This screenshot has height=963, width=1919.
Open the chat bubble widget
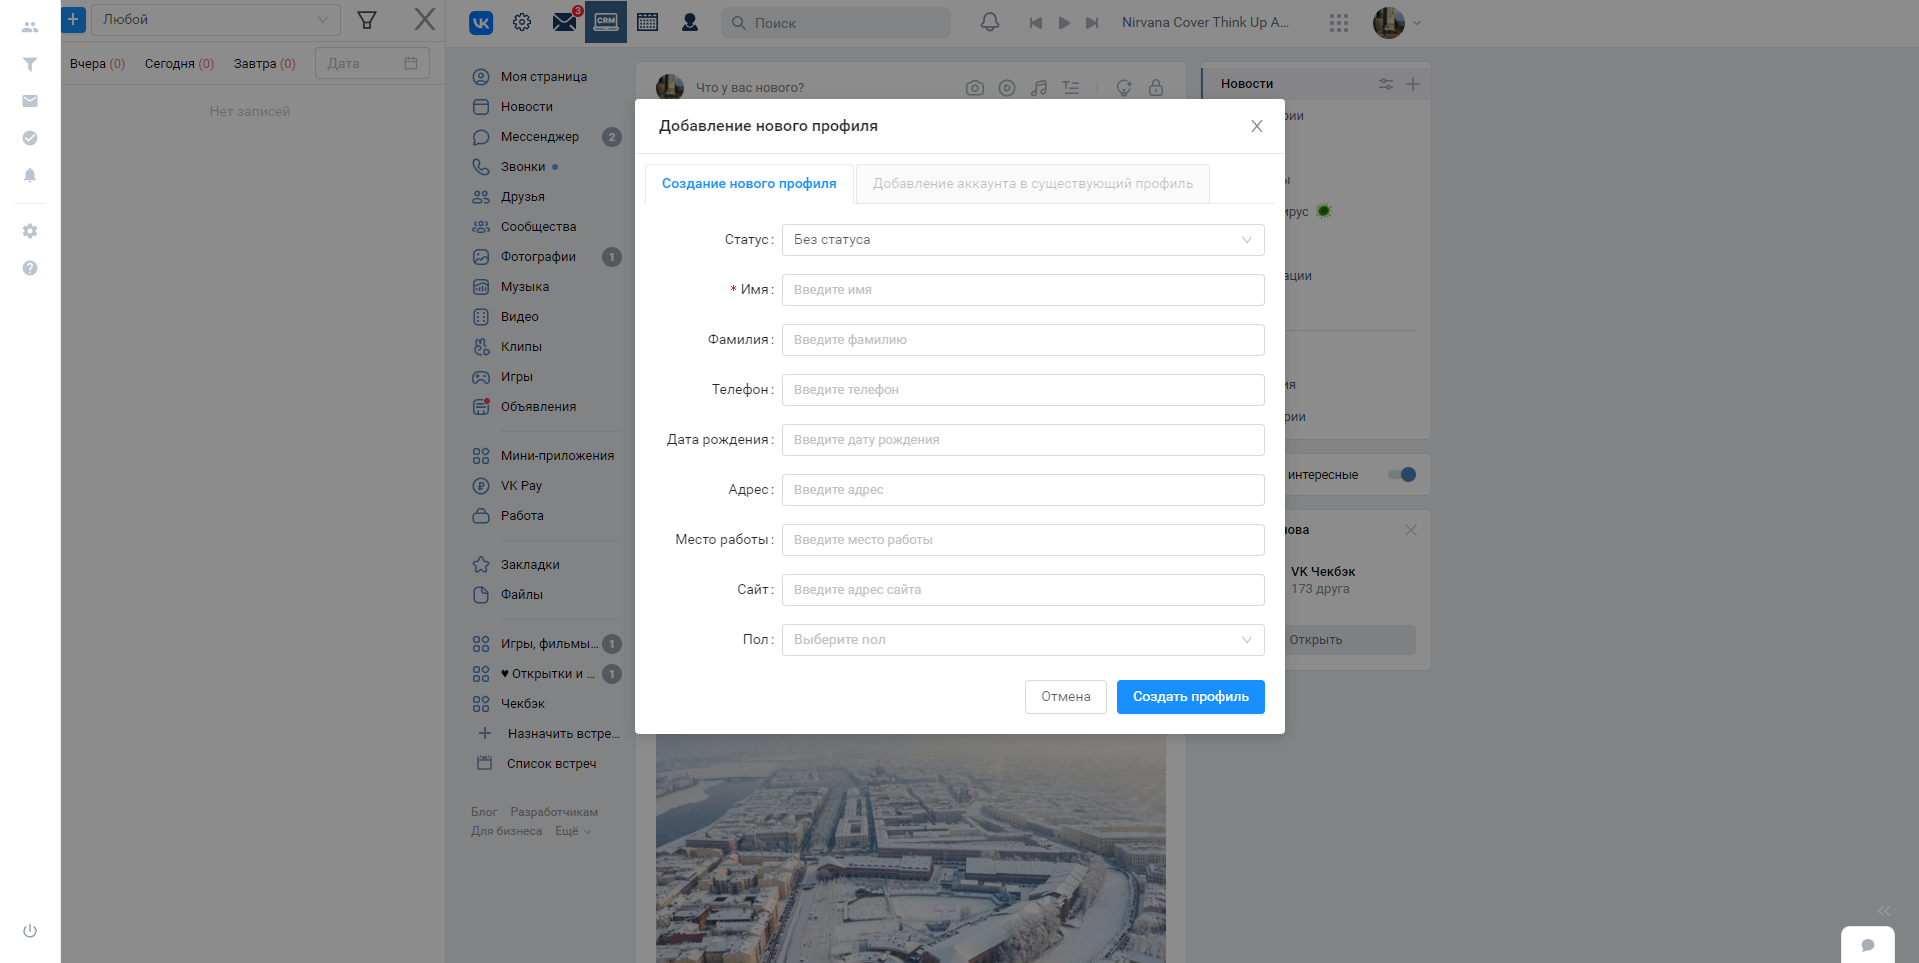coord(1868,945)
